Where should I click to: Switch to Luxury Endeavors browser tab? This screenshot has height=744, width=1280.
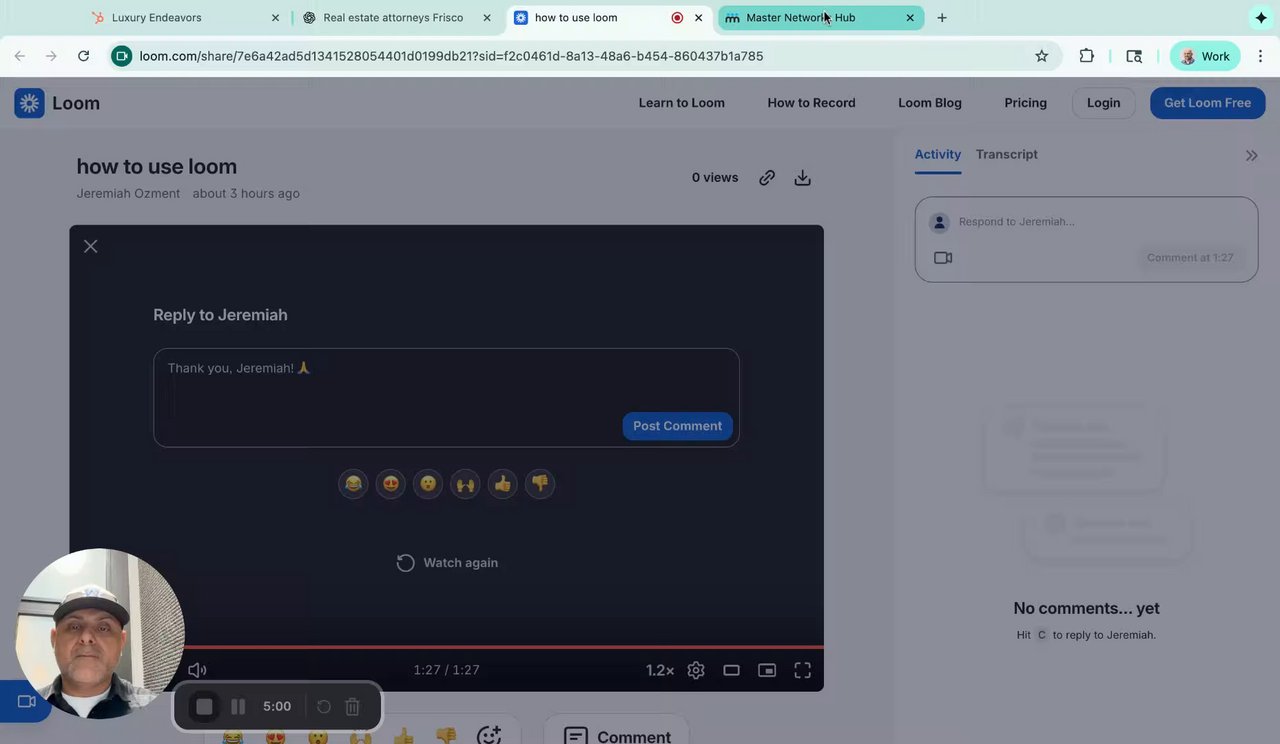tap(185, 18)
